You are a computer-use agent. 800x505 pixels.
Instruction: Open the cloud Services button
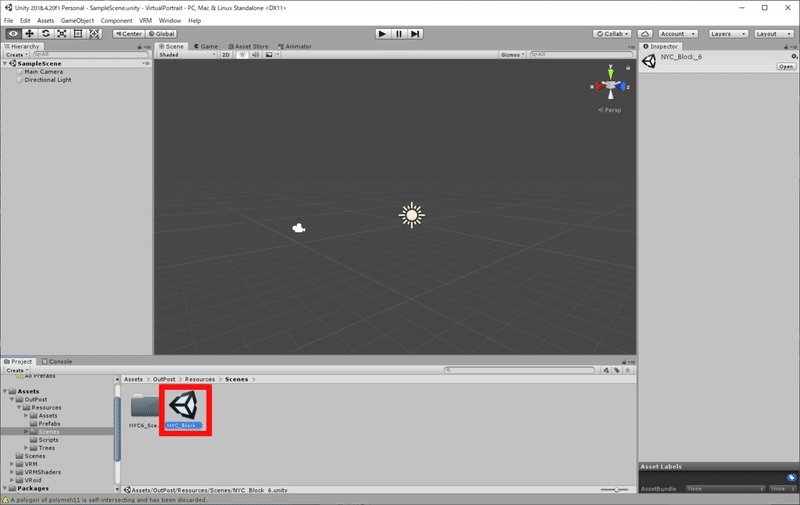click(645, 34)
